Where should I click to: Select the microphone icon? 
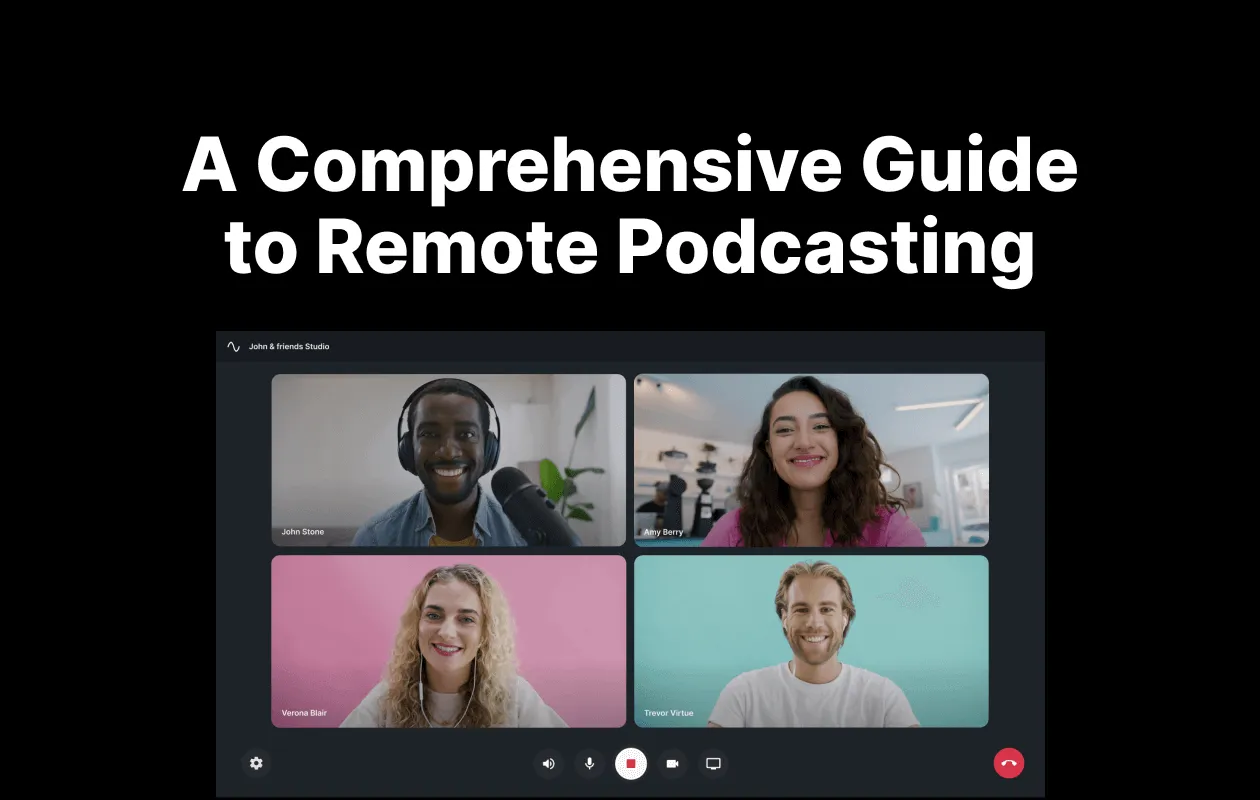pos(589,763)
